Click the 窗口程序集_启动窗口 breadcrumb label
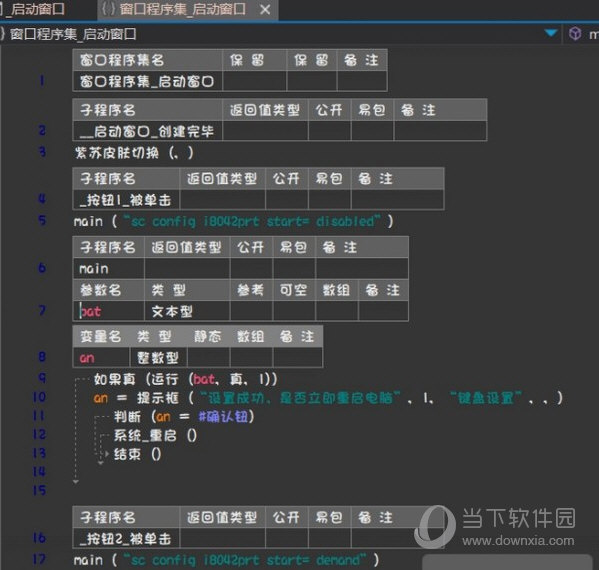This screenshot has height=570, width=599. coord(73,34)
